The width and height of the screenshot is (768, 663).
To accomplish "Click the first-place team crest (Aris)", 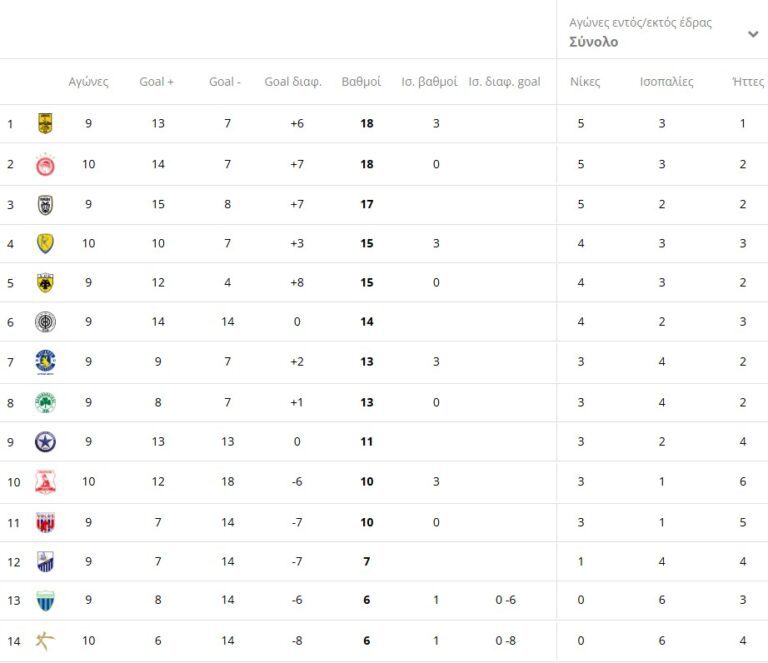I will (45, 124).
